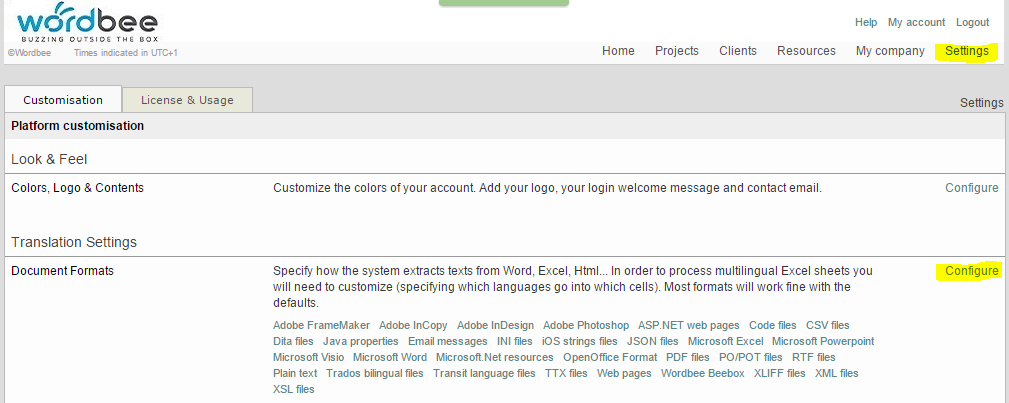Image resolution: width=1009 pixels, height=403 pixels.
Task: Open the Help link
Action: [866, 22]
